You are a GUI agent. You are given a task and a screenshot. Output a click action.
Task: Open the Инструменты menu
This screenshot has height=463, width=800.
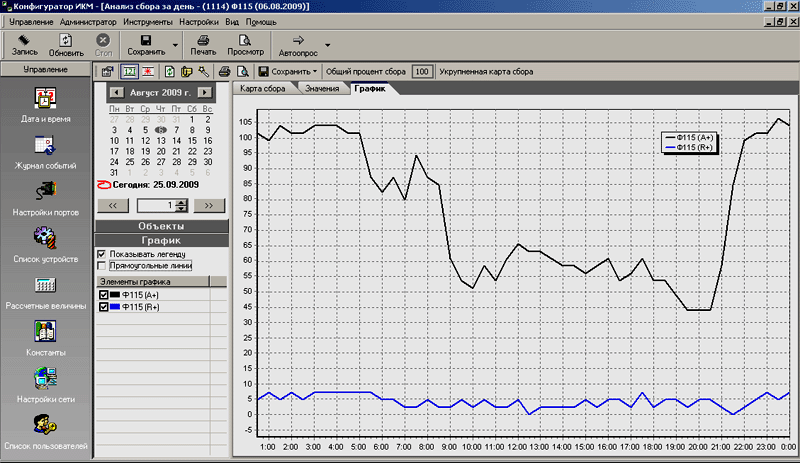pos(147,22)
